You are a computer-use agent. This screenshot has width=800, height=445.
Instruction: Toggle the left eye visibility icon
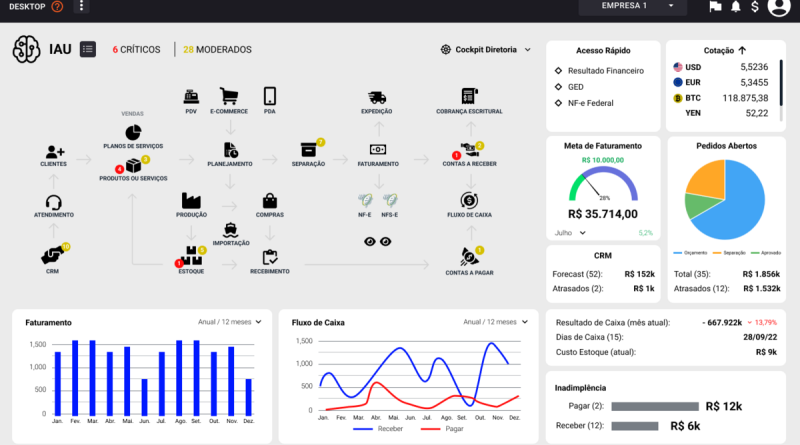[x=370, y=241]
